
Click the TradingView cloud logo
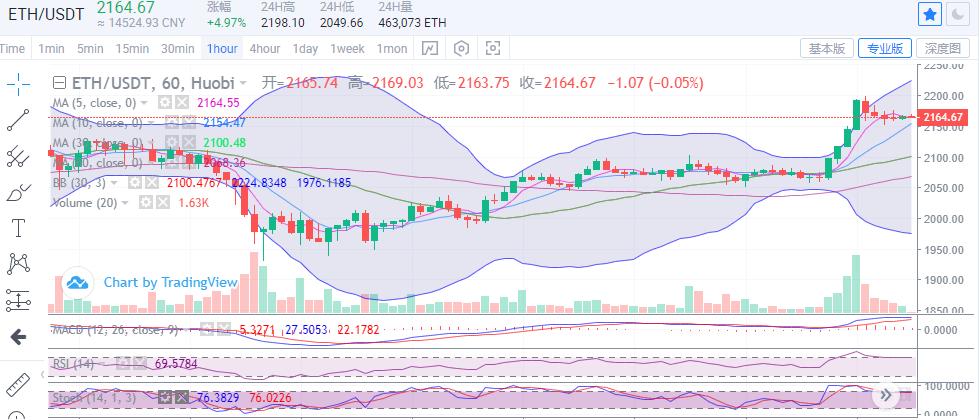coord(77,282)
